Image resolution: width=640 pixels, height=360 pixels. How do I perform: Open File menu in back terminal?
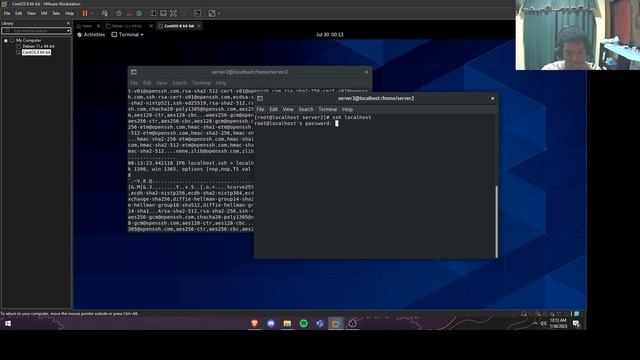point(134,83)
